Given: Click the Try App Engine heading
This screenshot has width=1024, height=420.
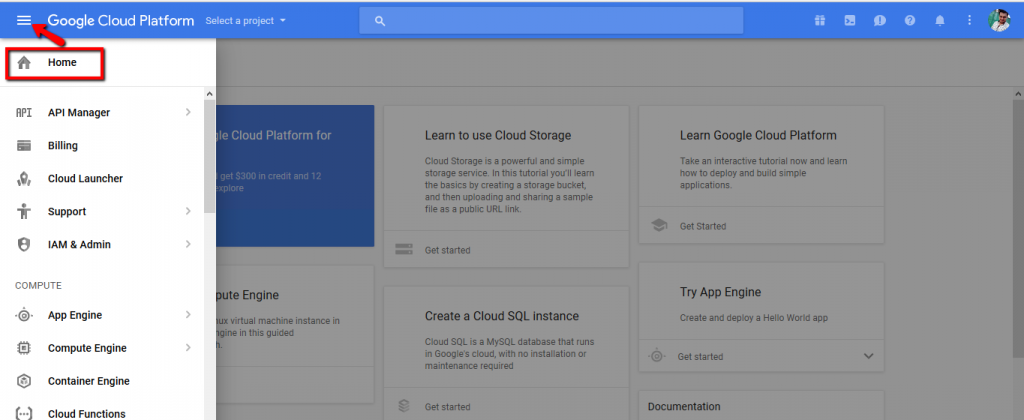Looking at the screenshot, I should tap(720, 292).
